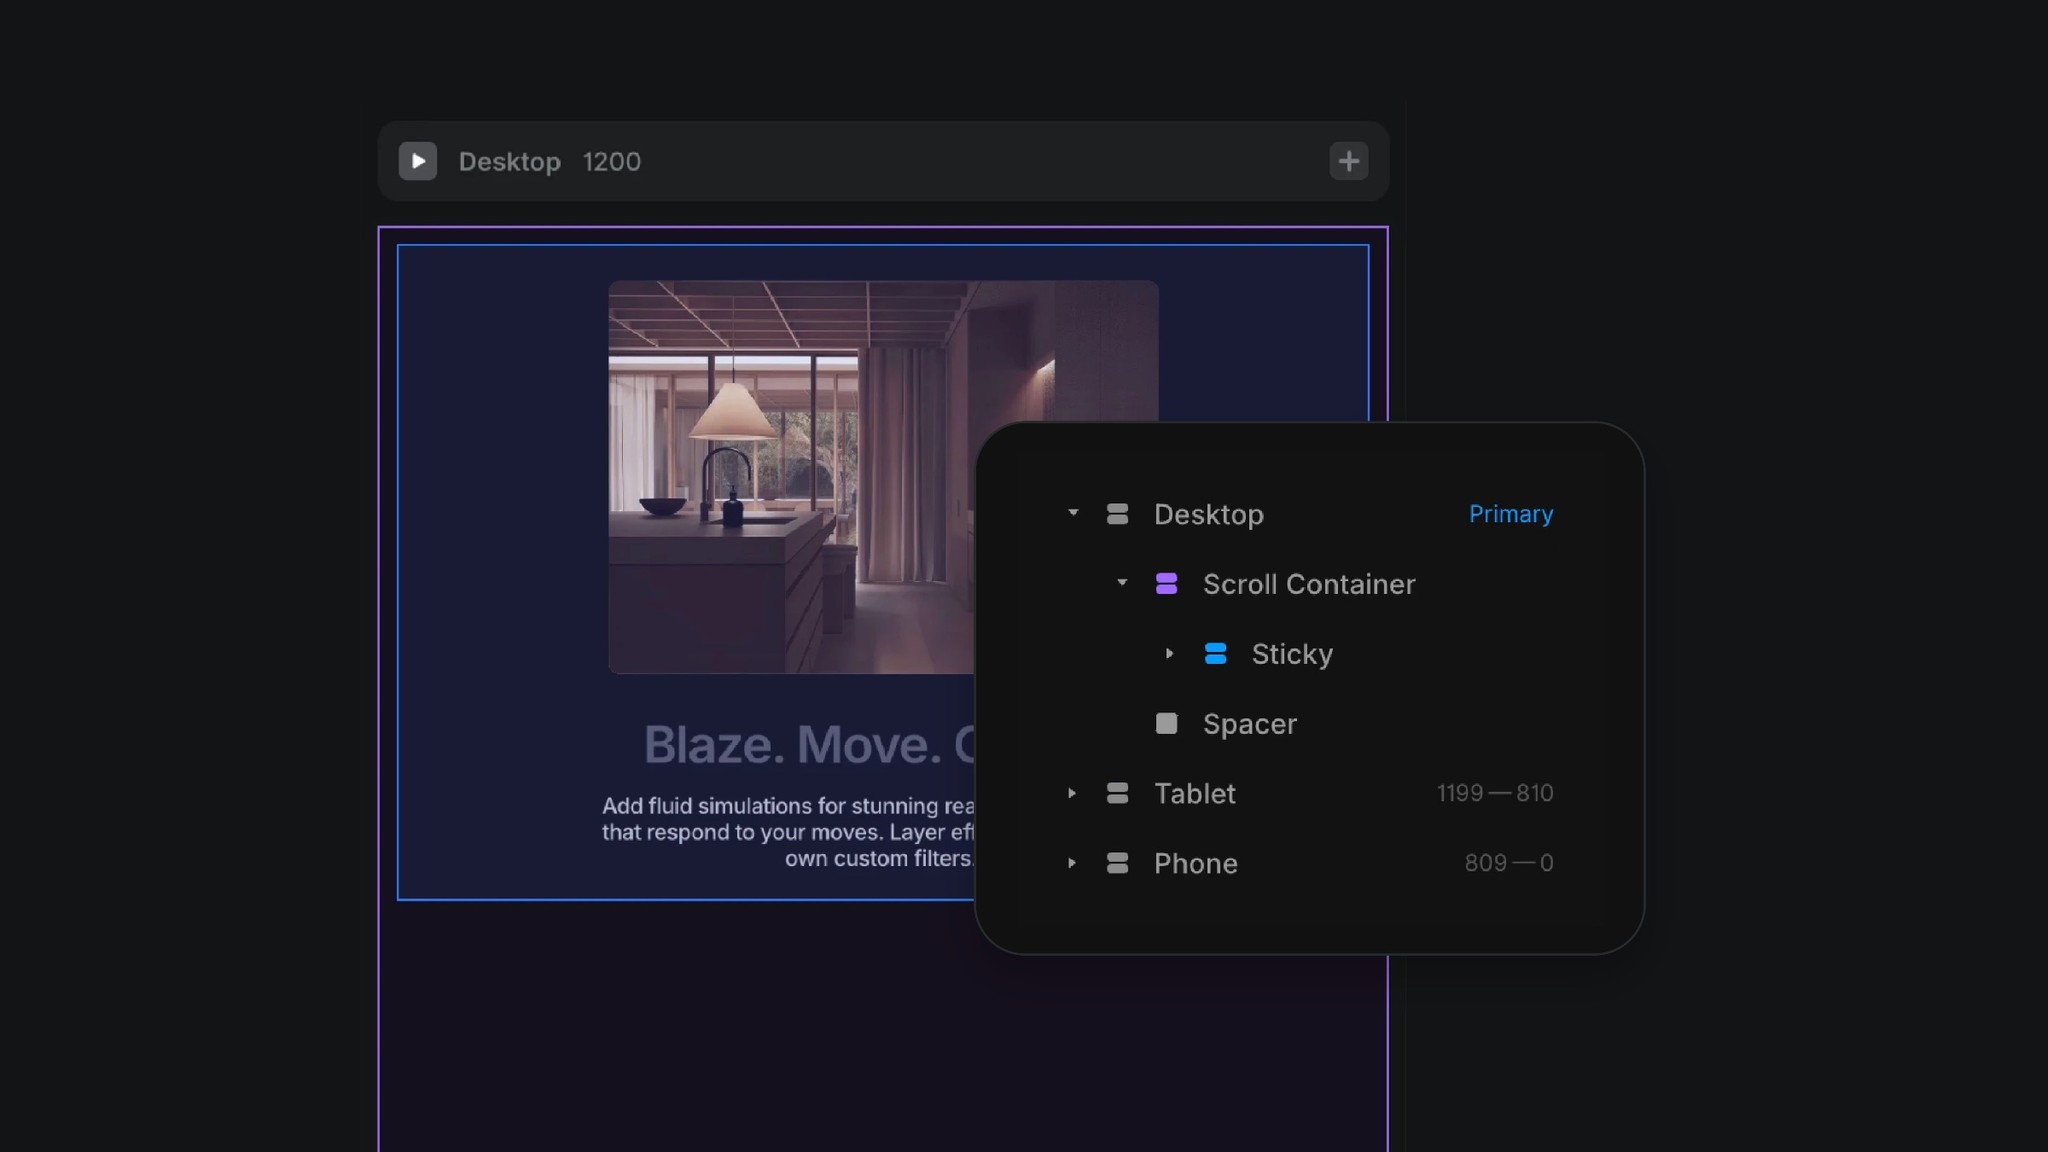Image resolution: width=2048 pixels, height=1152 pixels.
Task: Expand the Phone breakpoint layers
Action: (1072, 863)
